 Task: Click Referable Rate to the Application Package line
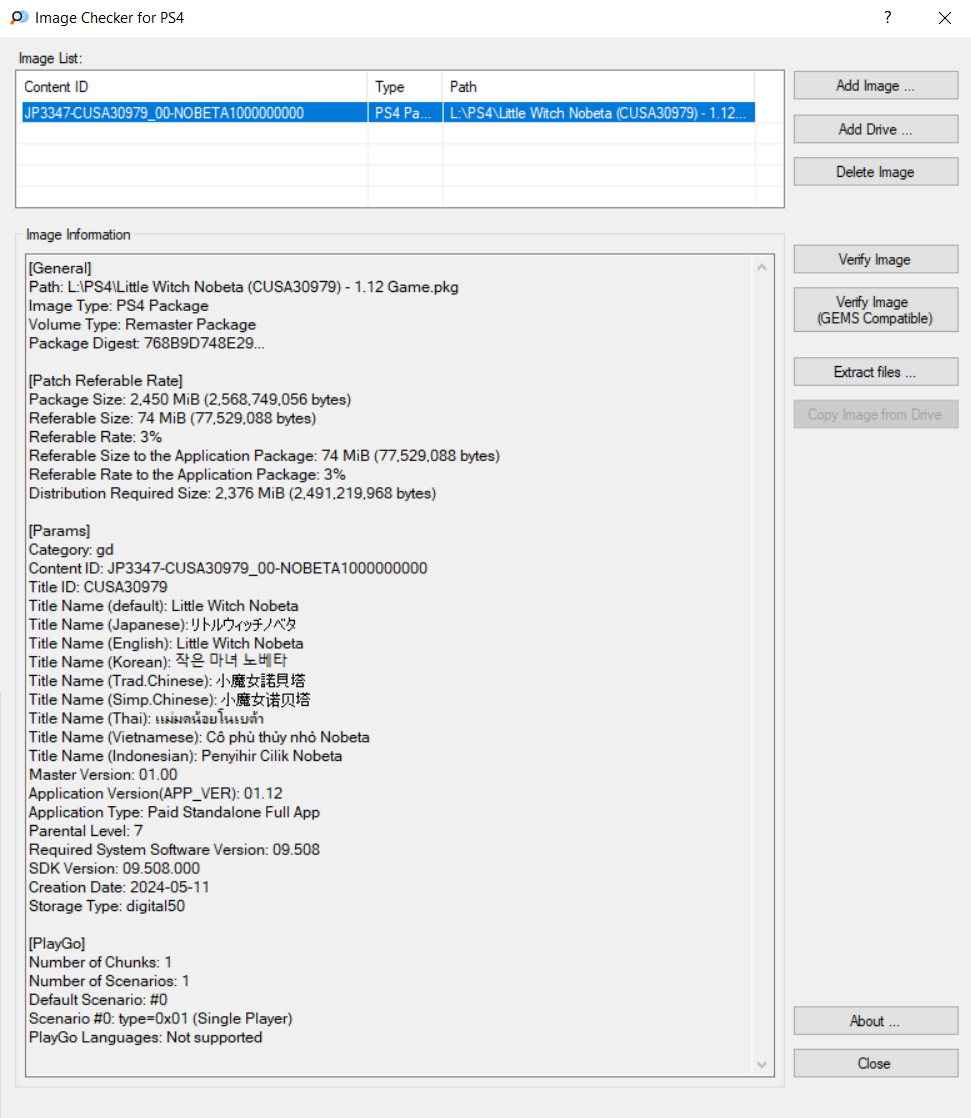[187, 475]
